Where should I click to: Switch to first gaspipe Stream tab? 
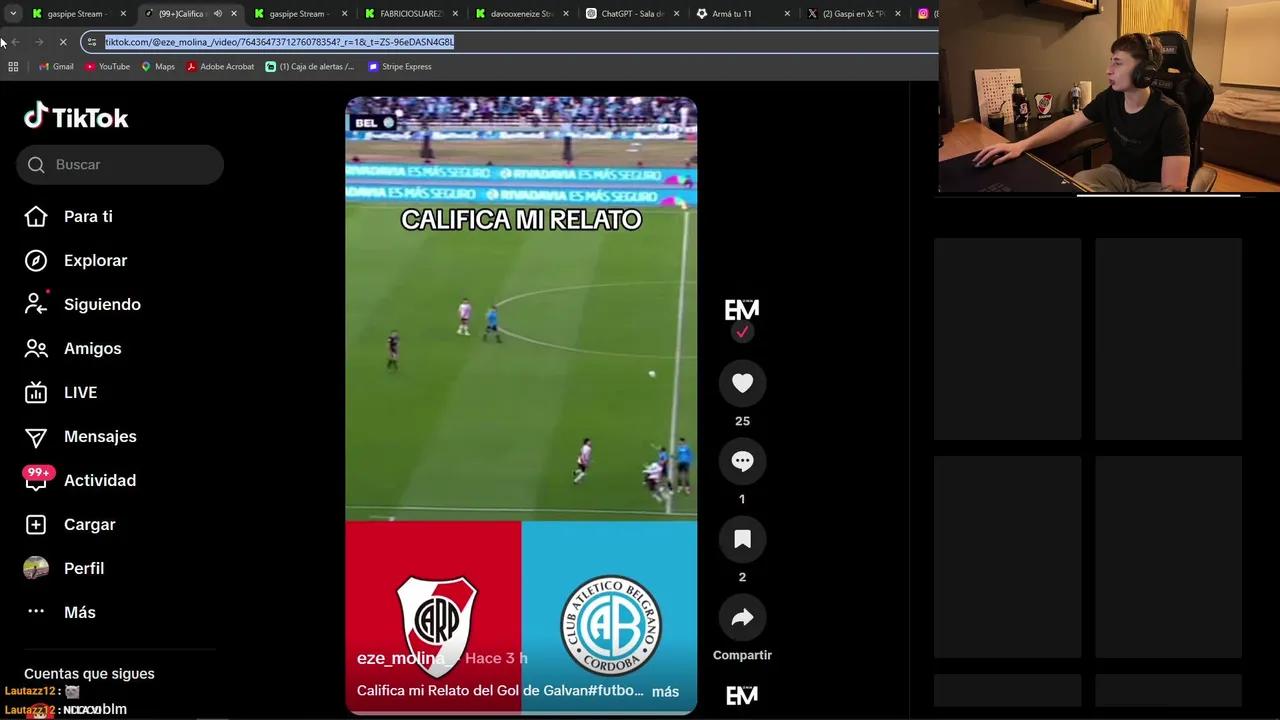pos(78,14)
